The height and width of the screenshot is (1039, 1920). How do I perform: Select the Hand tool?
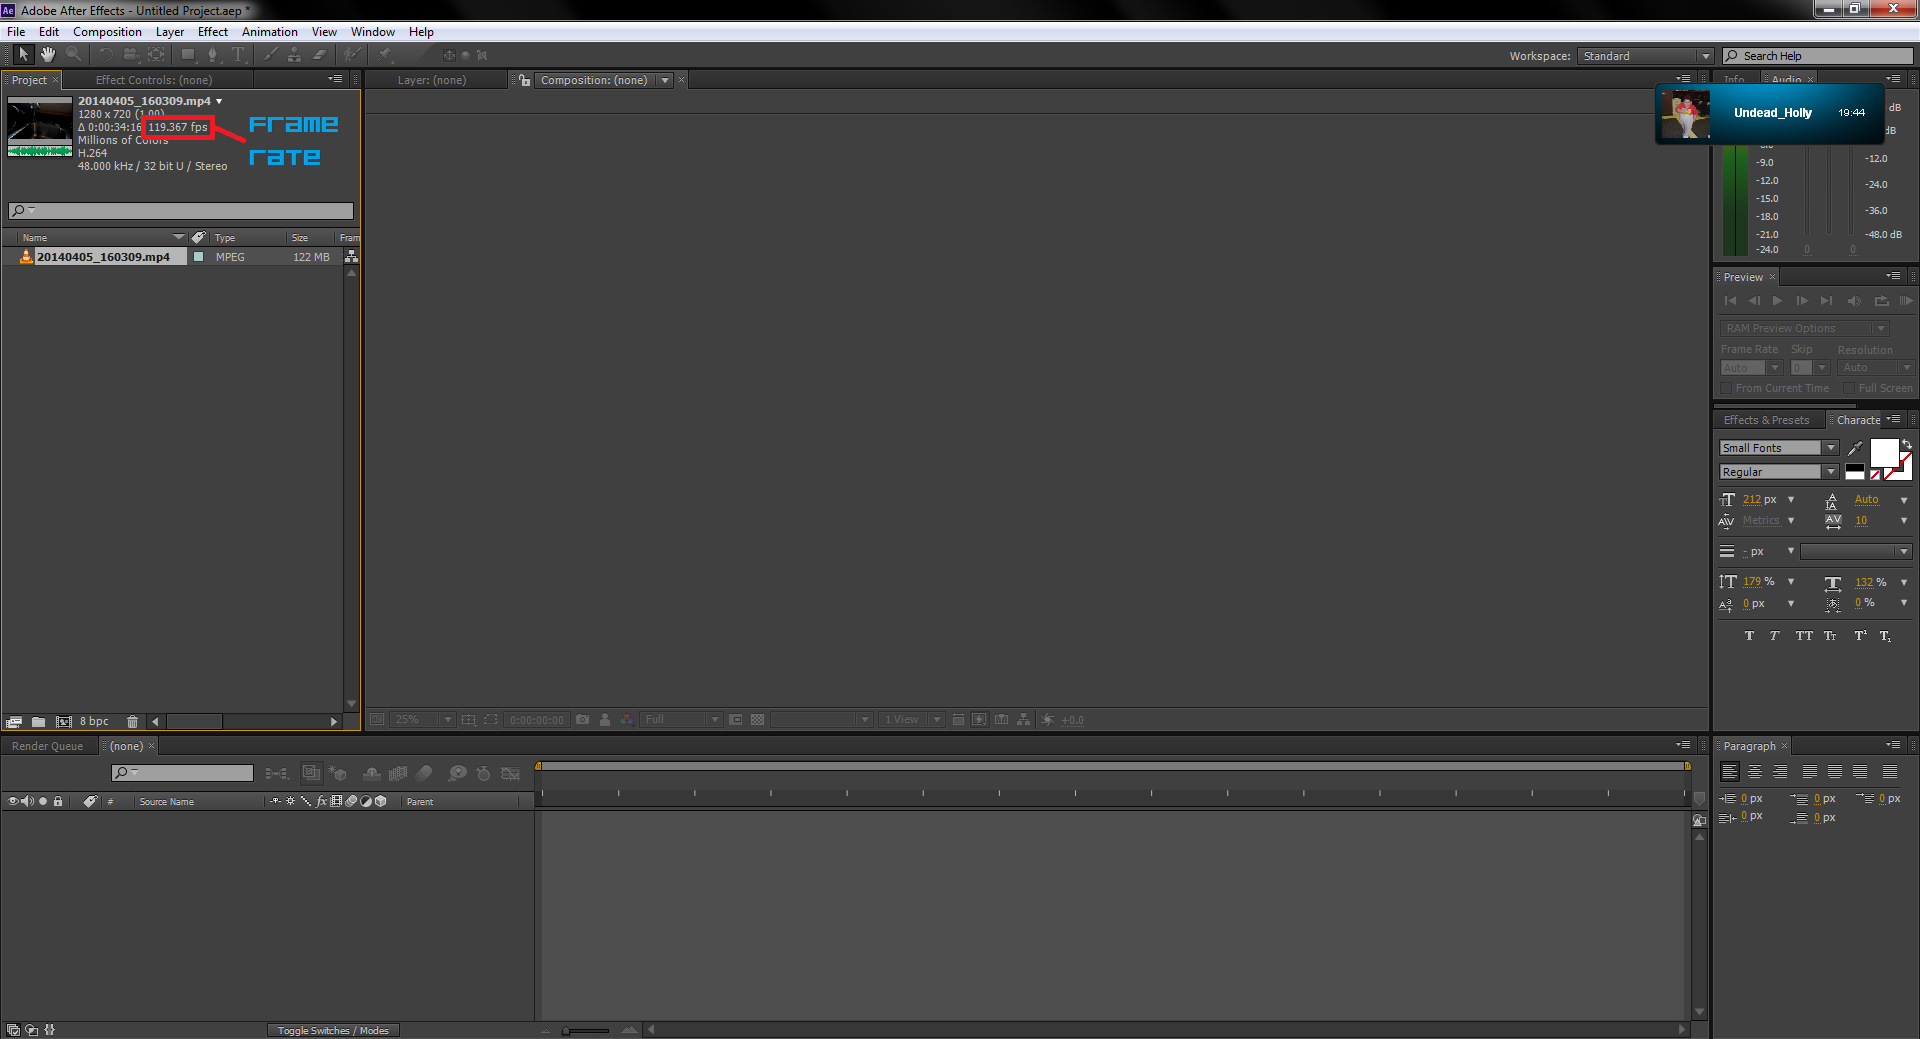click(48, 55)
